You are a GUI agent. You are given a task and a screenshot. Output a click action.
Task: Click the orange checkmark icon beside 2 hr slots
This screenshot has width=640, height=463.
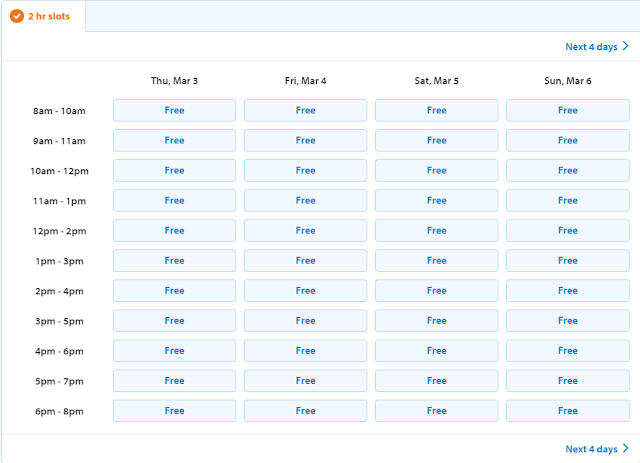click(17, 16)
